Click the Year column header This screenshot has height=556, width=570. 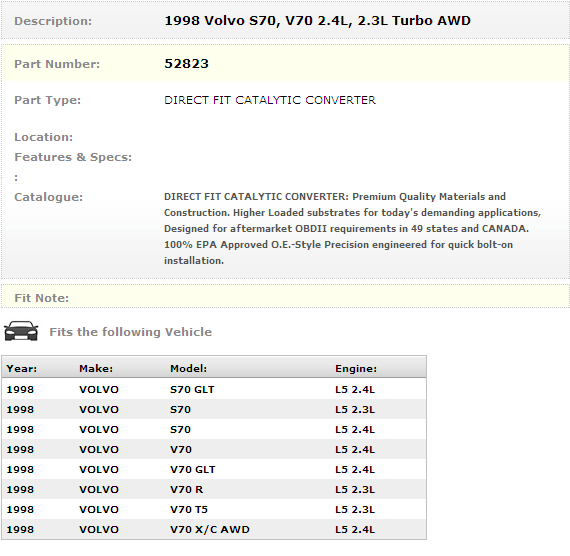[x=22, y=369]
